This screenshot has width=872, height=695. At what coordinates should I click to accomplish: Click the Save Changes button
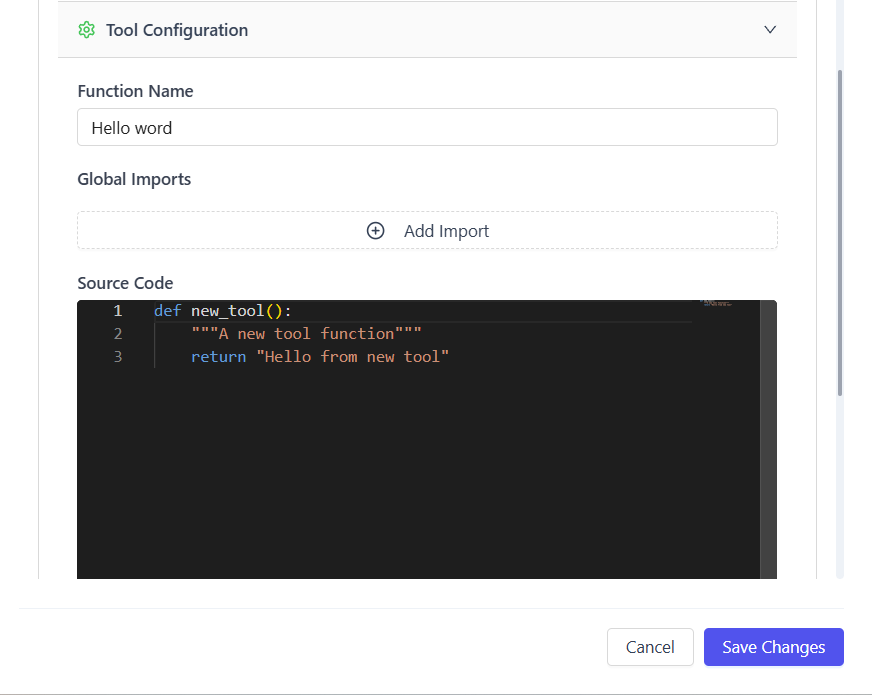[x=773, y=647]
